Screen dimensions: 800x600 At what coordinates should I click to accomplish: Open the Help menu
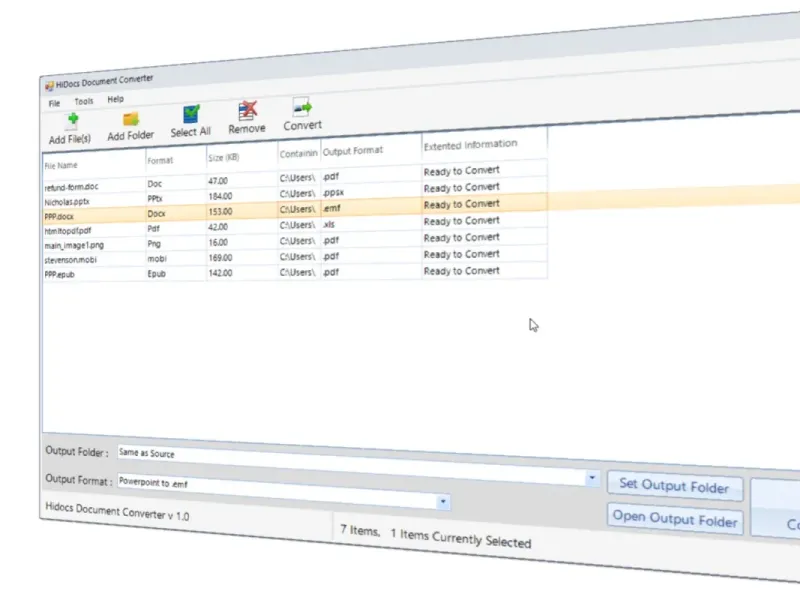[x=115, y=99]
